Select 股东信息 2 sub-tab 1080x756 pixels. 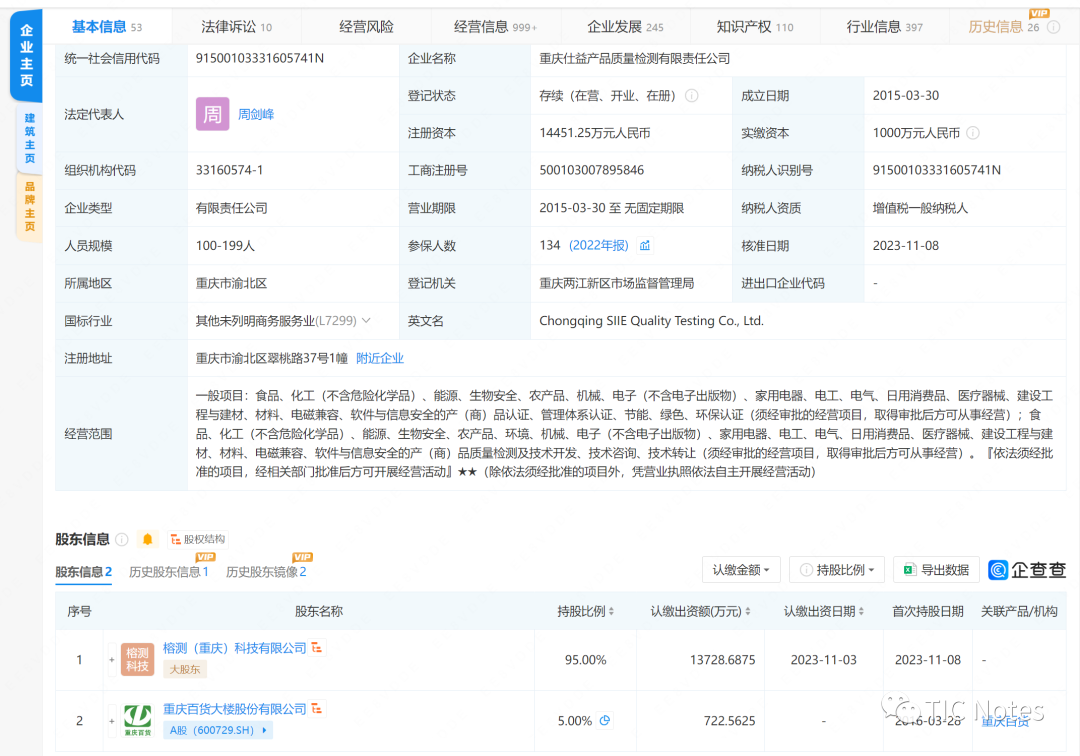(x=83, y=571)
